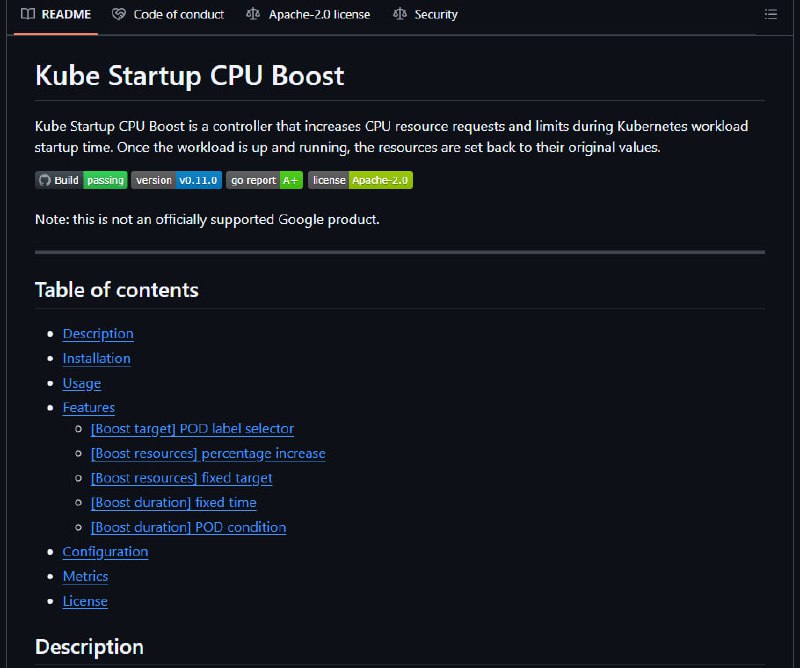Click the Description section heading
800x668 pixels.
click(89, 647)
